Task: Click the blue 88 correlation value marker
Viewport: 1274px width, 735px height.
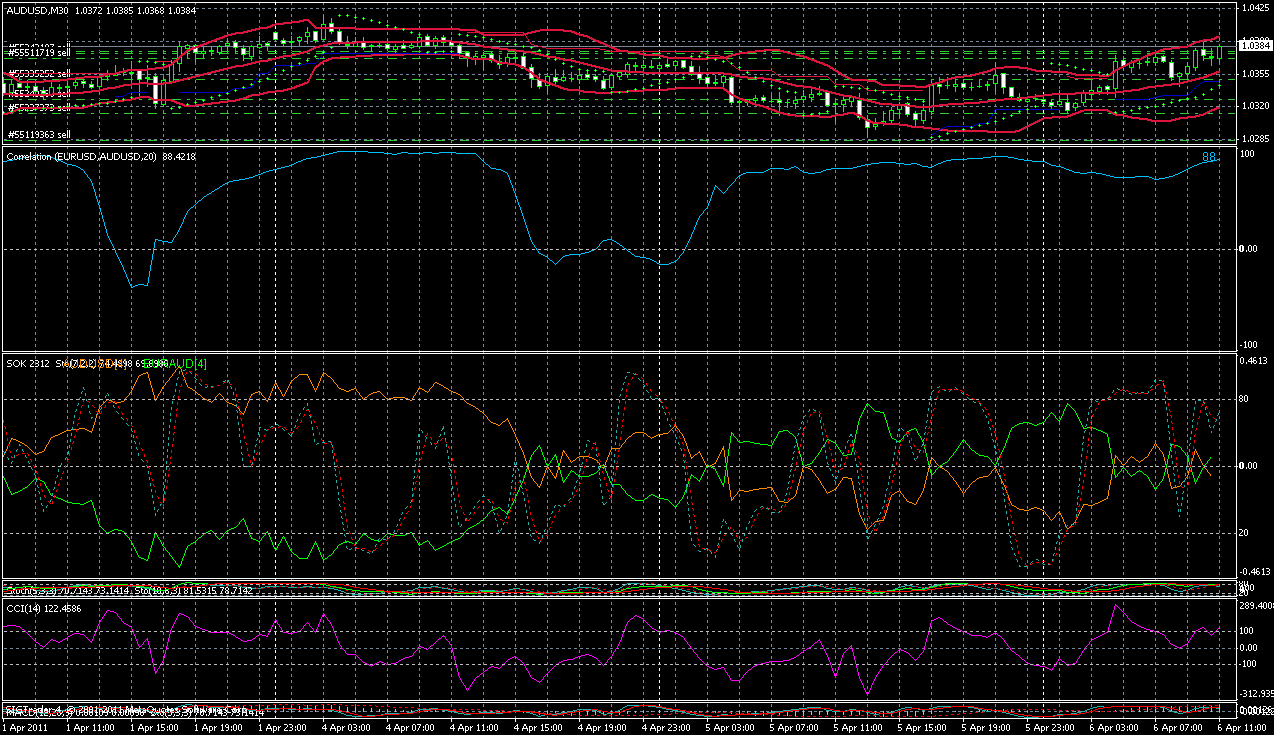Action: click(x=1208, y=157)
